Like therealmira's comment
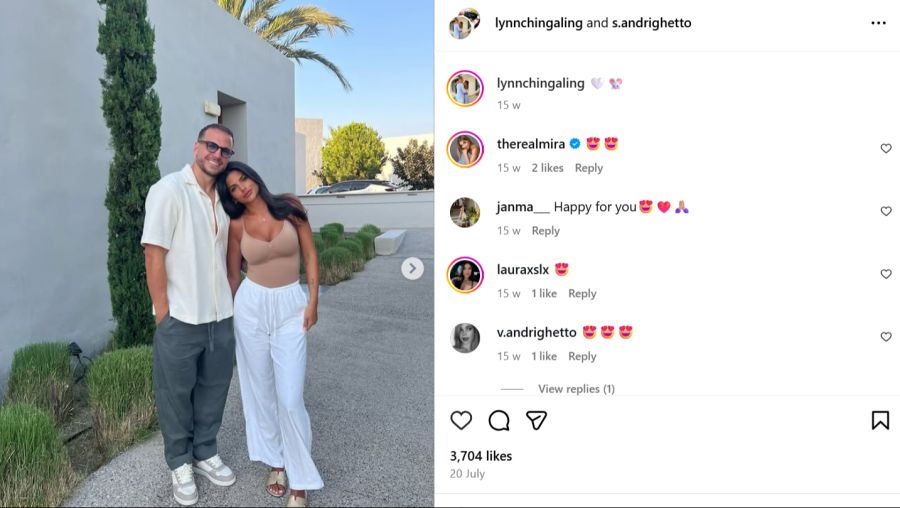Viewport: 900px width, 508px height. pyautogui.click(x=886, y=149)
